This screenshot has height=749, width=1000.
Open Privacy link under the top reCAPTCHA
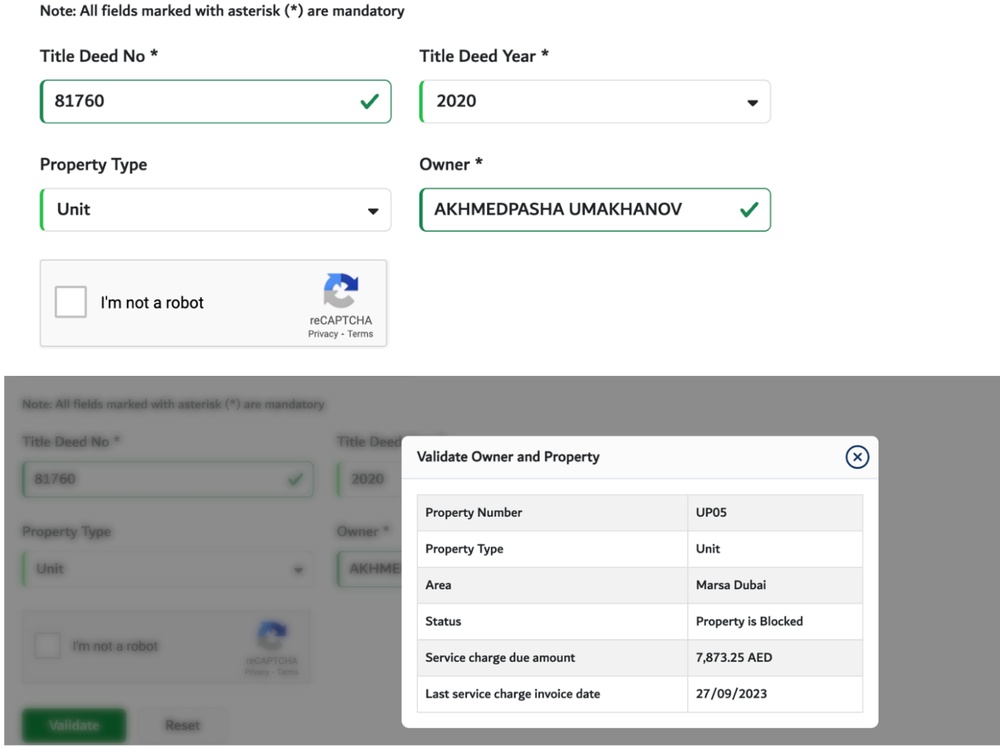pyautogui.click(x=323, y=334)
